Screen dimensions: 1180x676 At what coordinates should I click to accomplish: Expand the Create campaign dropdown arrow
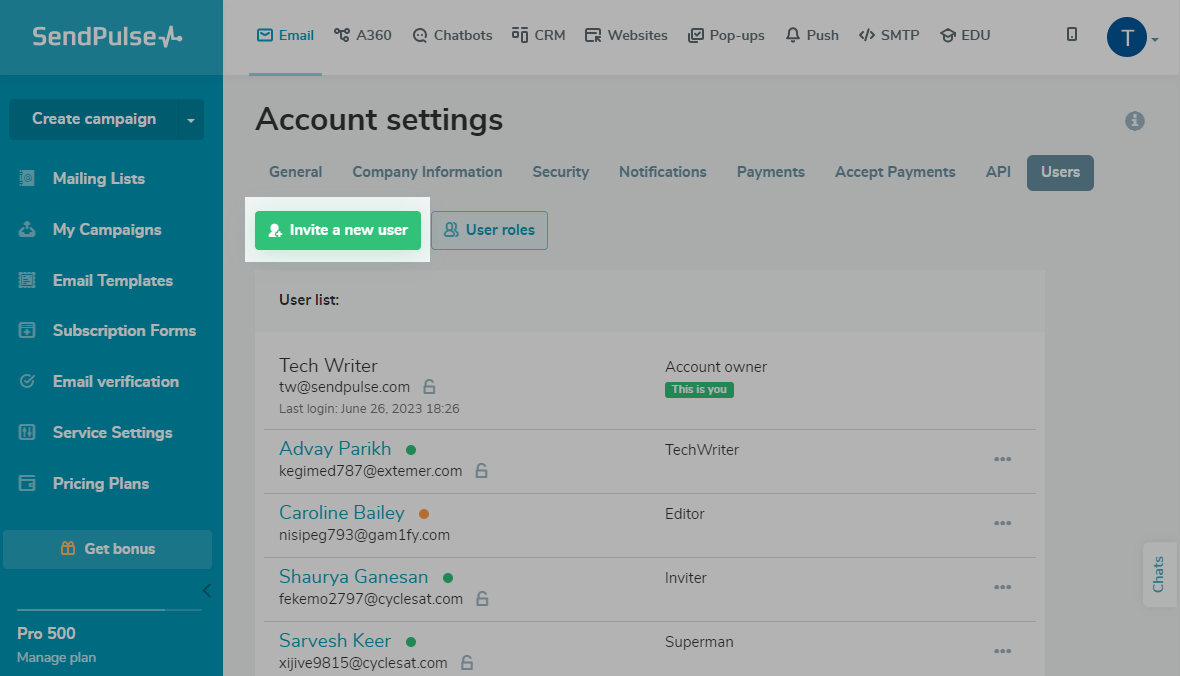191,119
